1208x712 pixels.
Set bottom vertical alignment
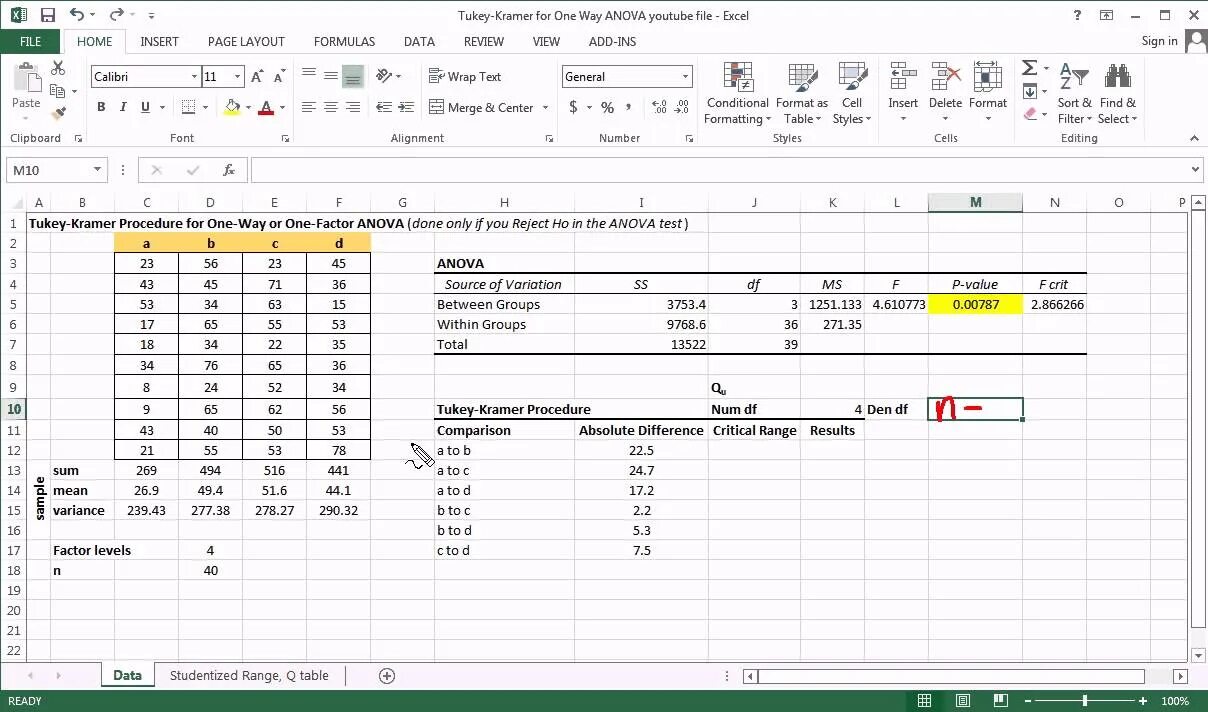(x=352, y=76)
